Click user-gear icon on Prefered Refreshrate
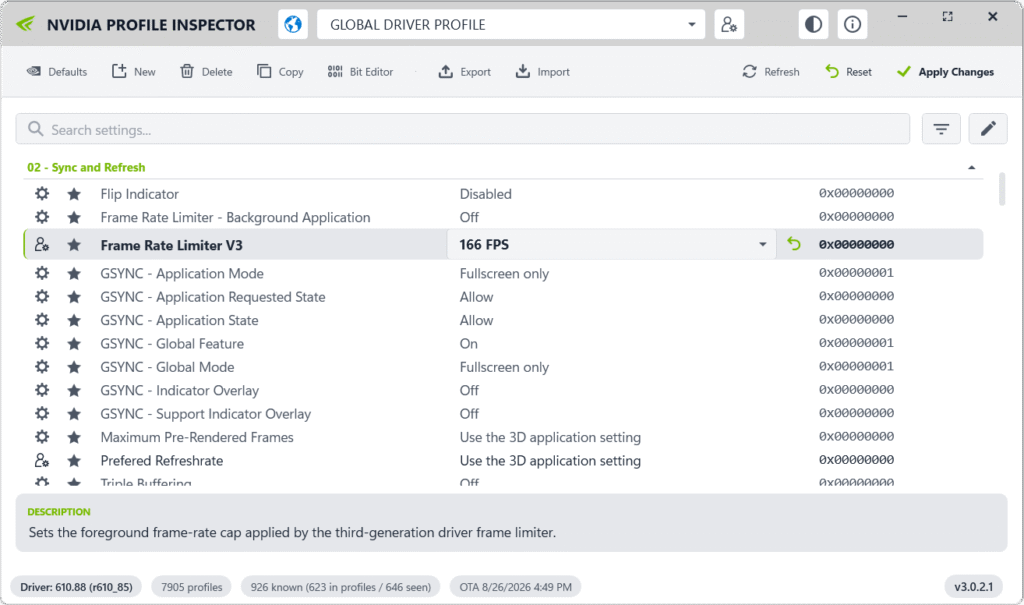1024x605 pixels. [42, 460]
